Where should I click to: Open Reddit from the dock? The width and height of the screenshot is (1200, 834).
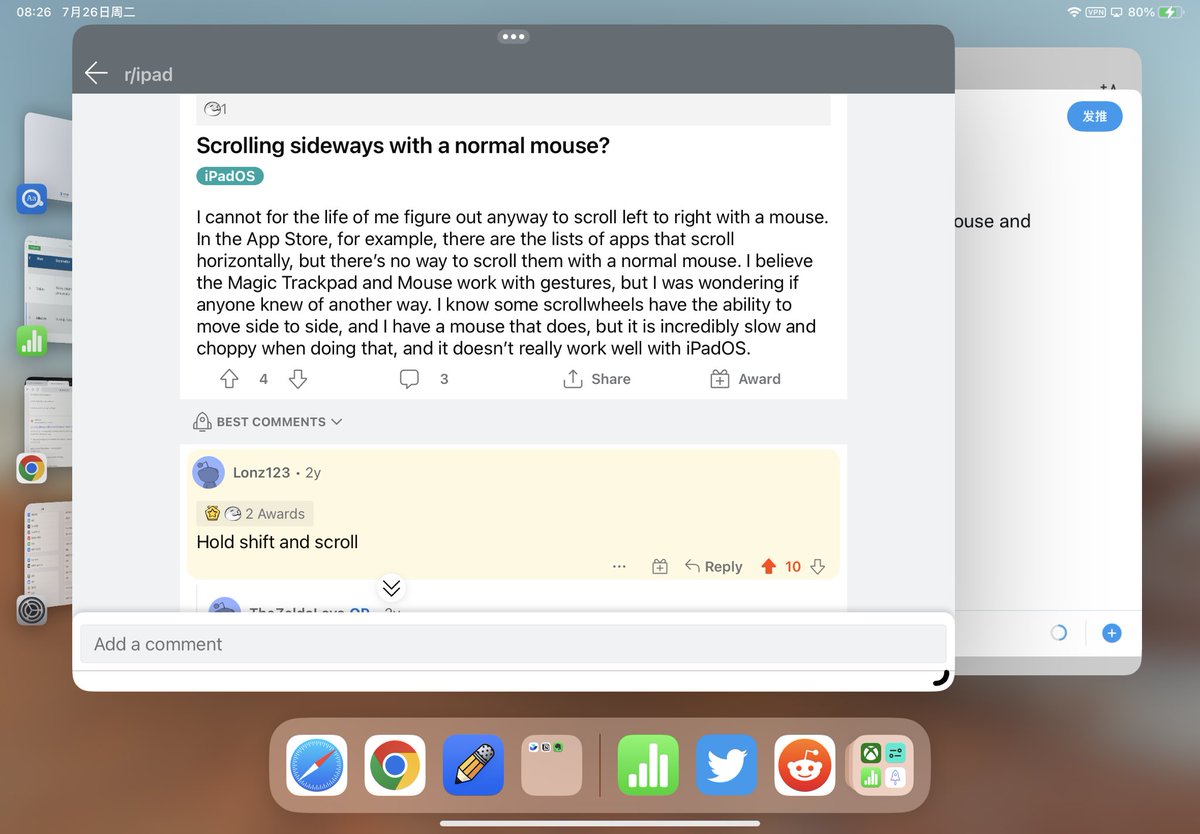[804, 765]
